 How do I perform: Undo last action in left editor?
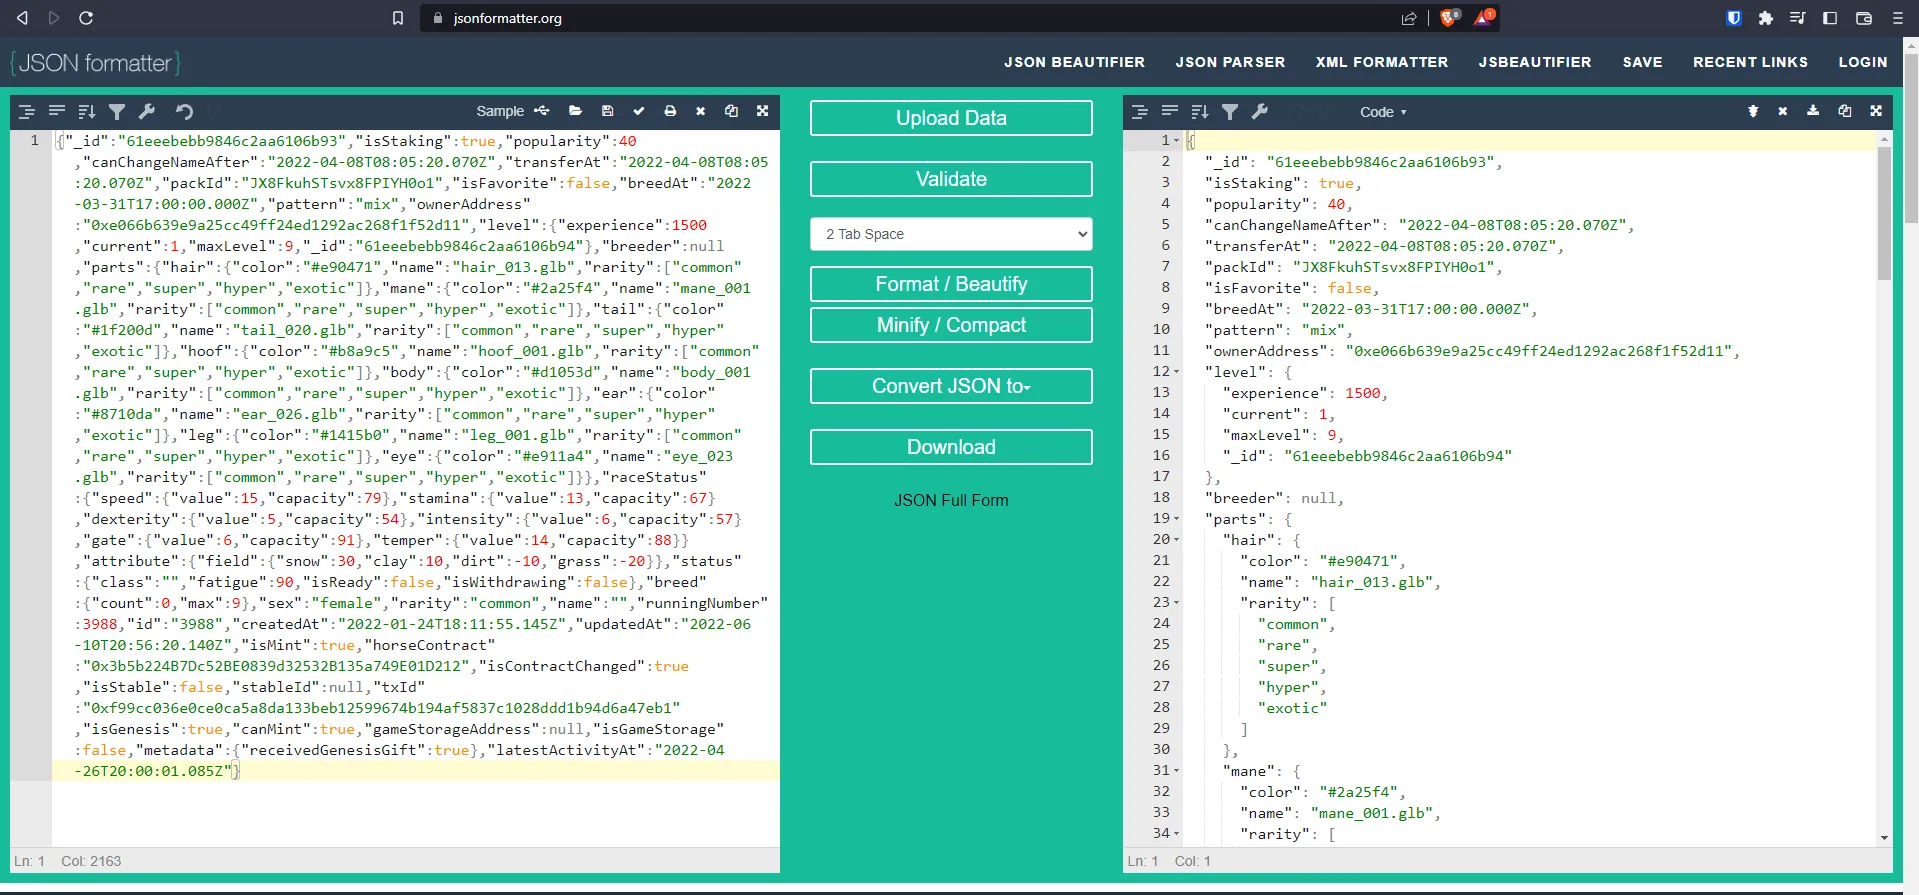click(184, 112)
